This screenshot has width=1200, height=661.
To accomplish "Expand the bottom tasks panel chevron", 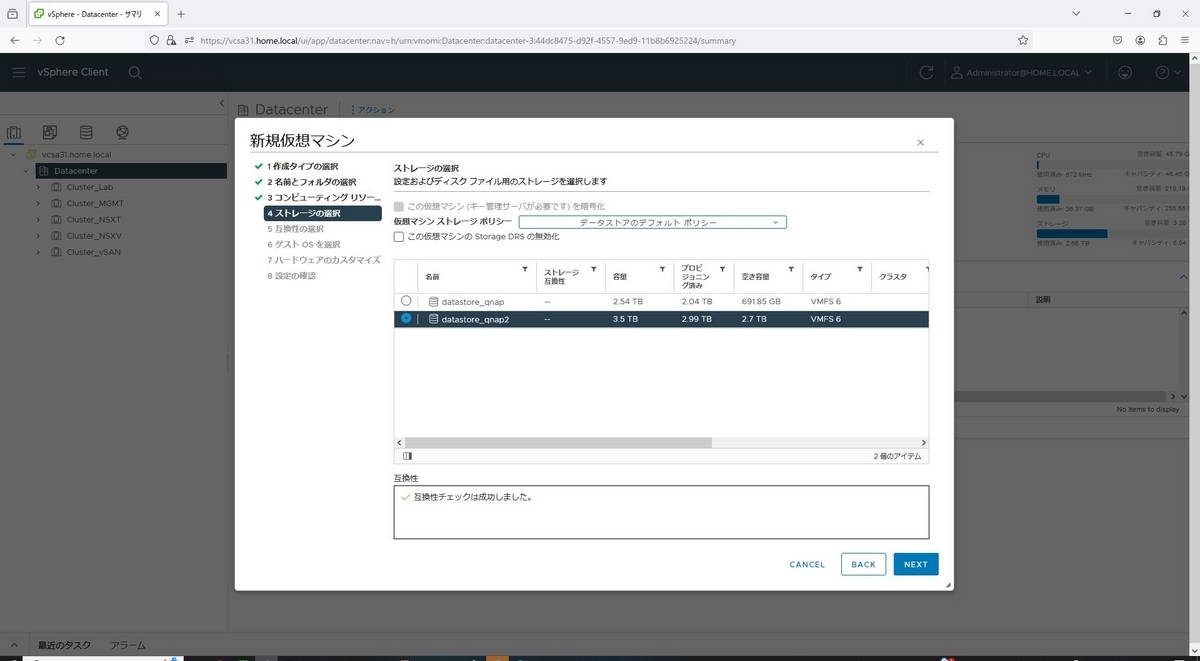I will [x=16, y=645].
